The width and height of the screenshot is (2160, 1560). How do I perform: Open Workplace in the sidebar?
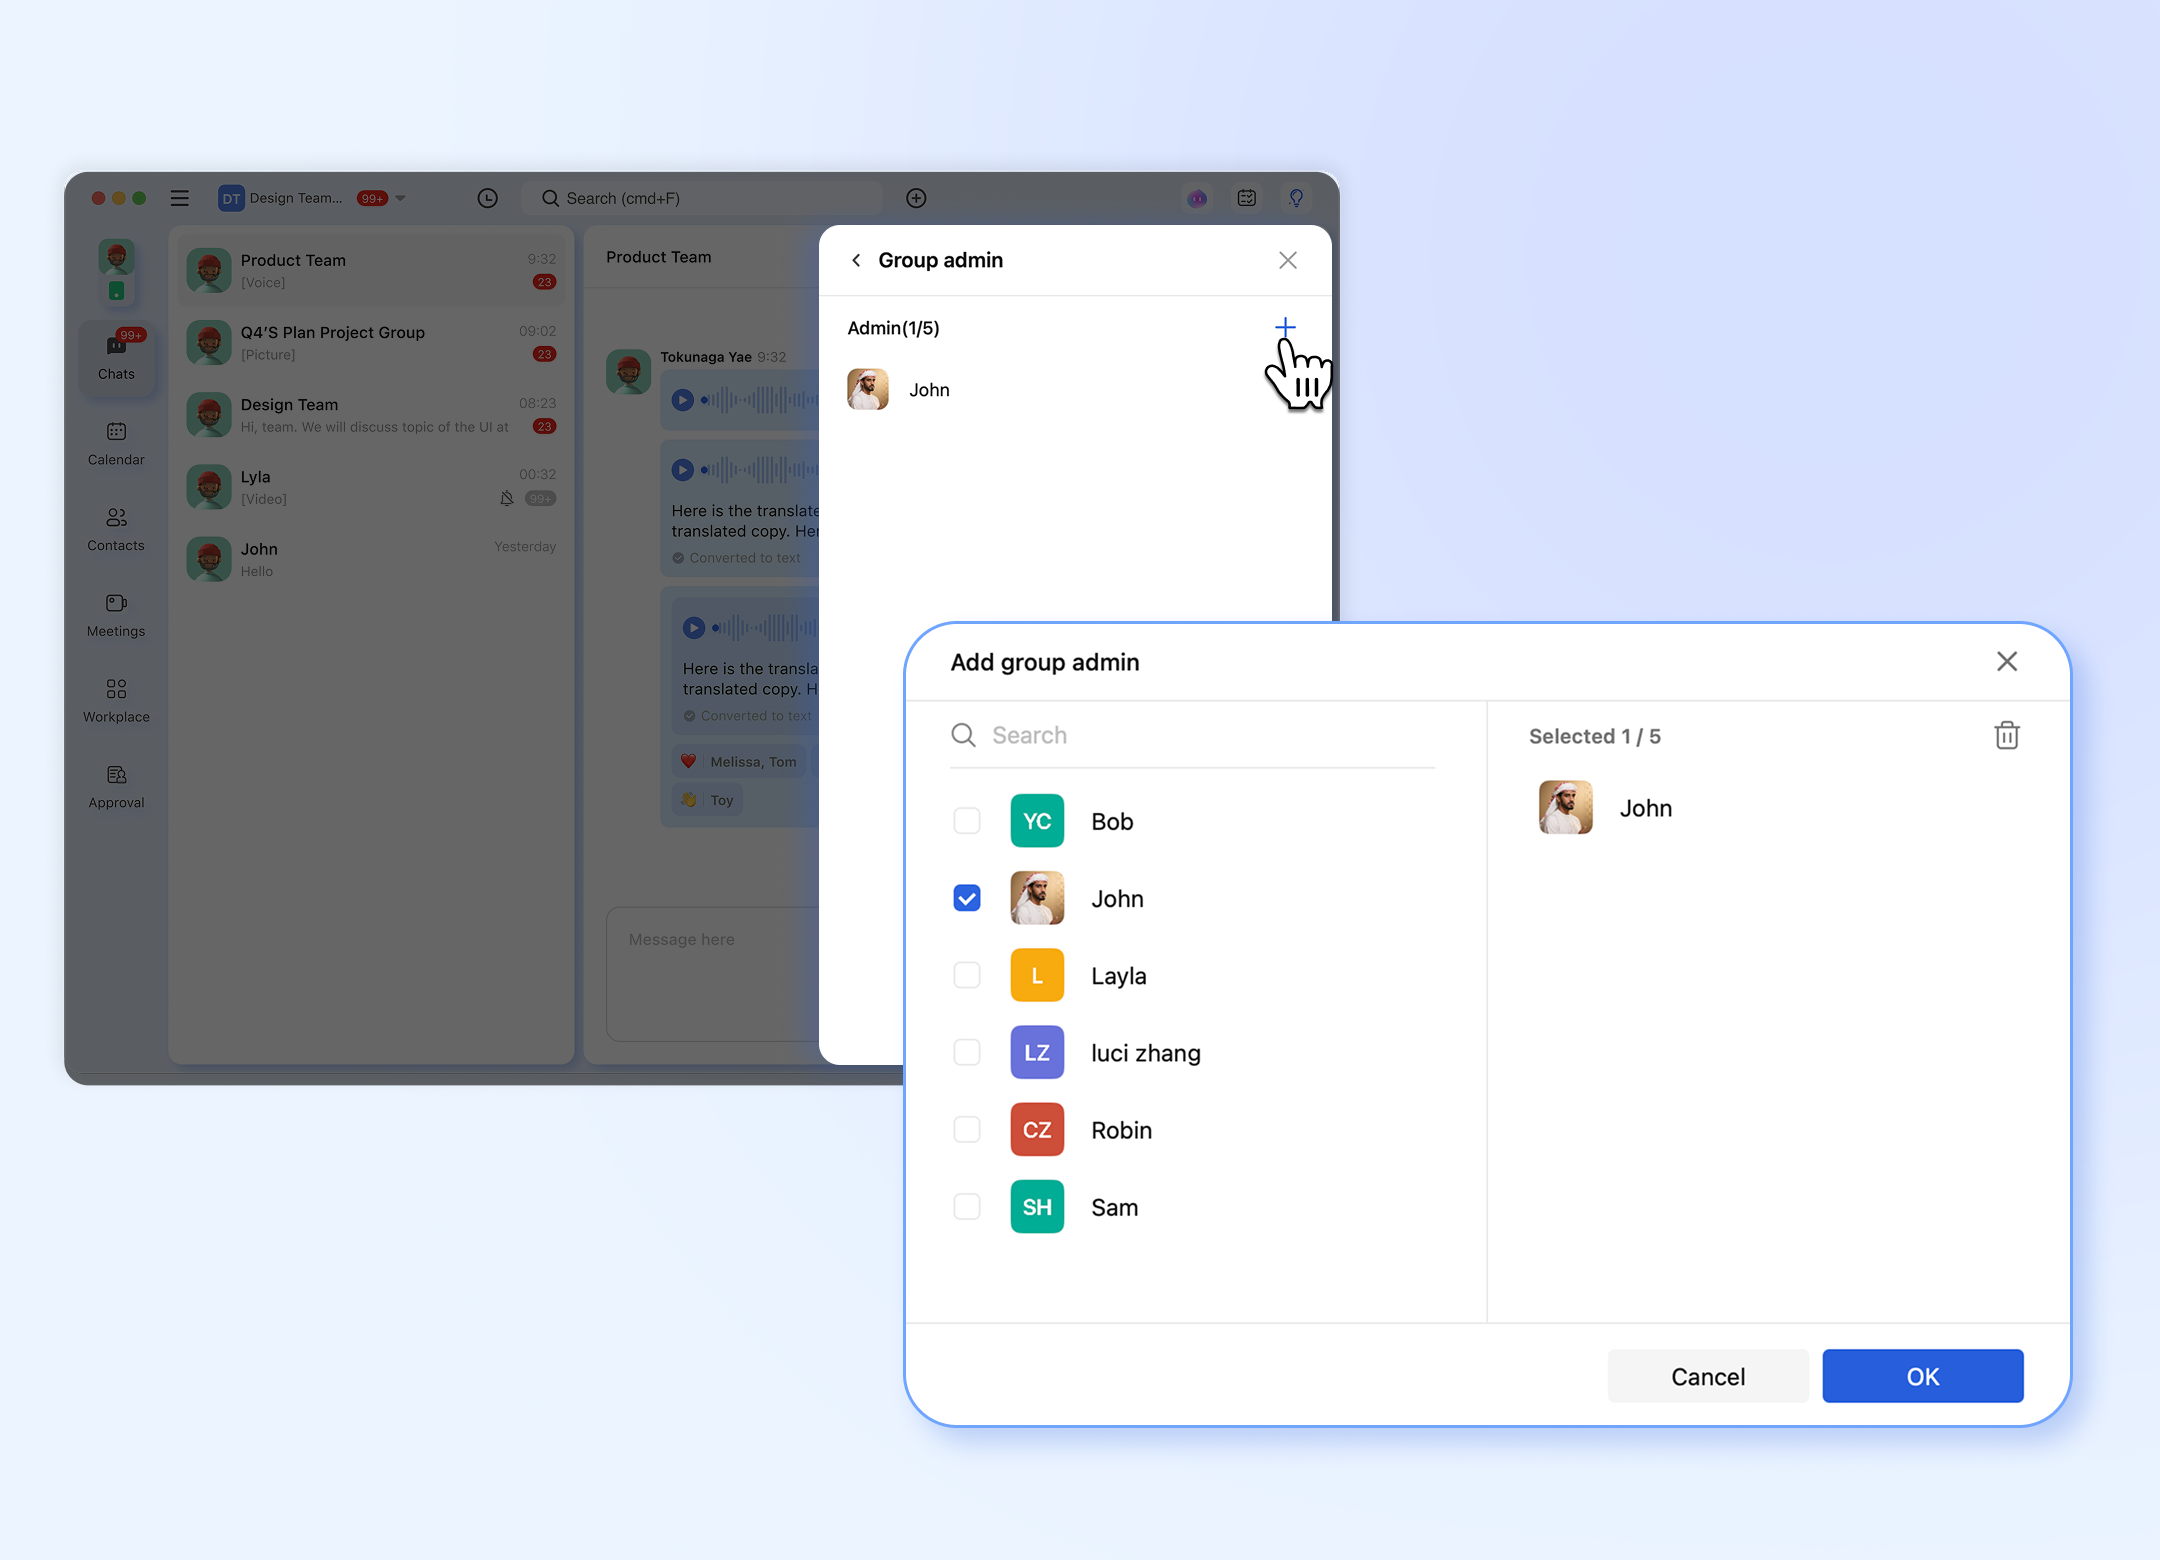click(x=116, y=700)
